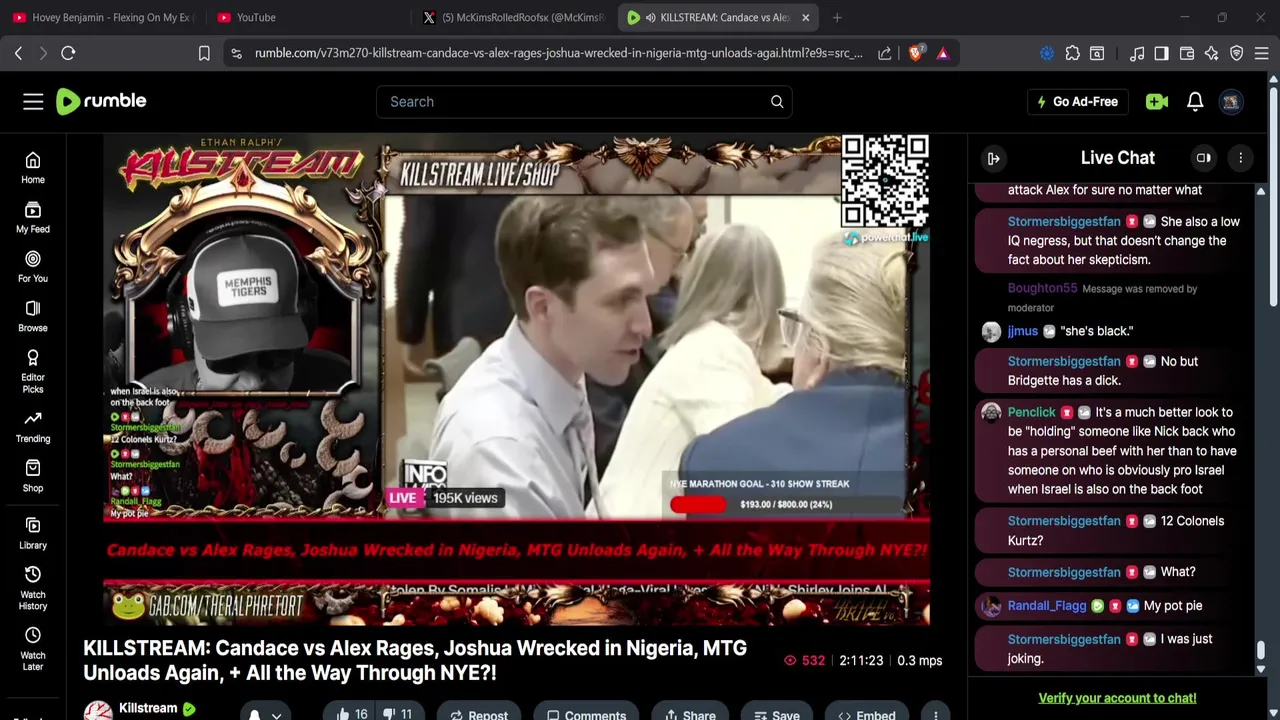Switch to McKimsRolledRoofs X tab
This screenshot has width=1280, height=720.
coord(511,17)
